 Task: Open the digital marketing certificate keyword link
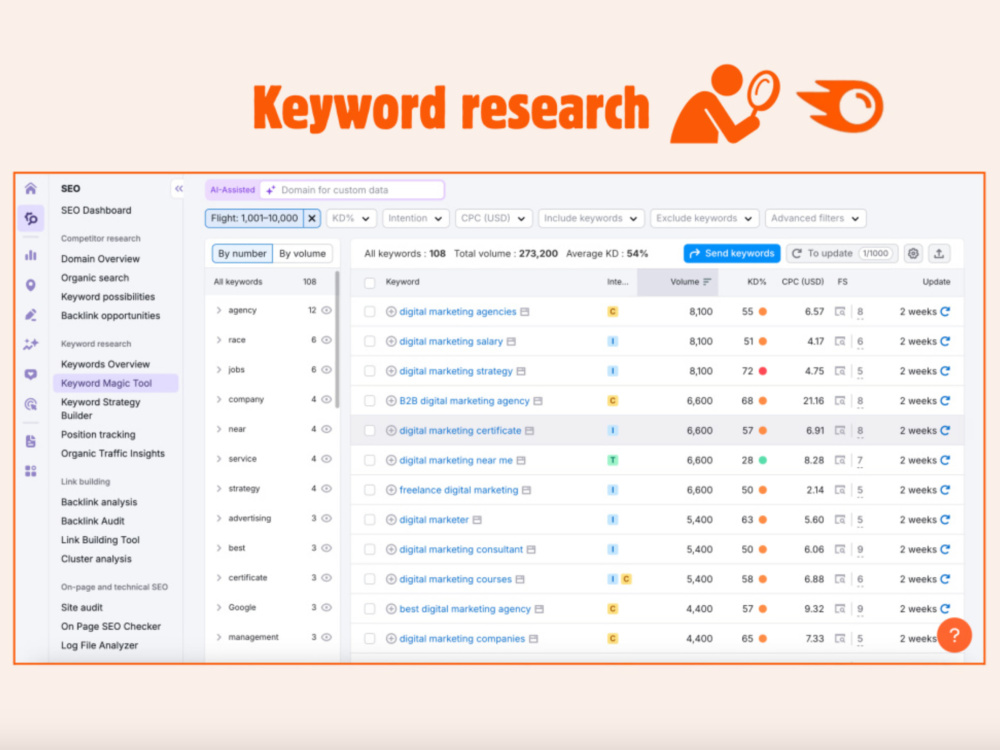pos(460,430)
